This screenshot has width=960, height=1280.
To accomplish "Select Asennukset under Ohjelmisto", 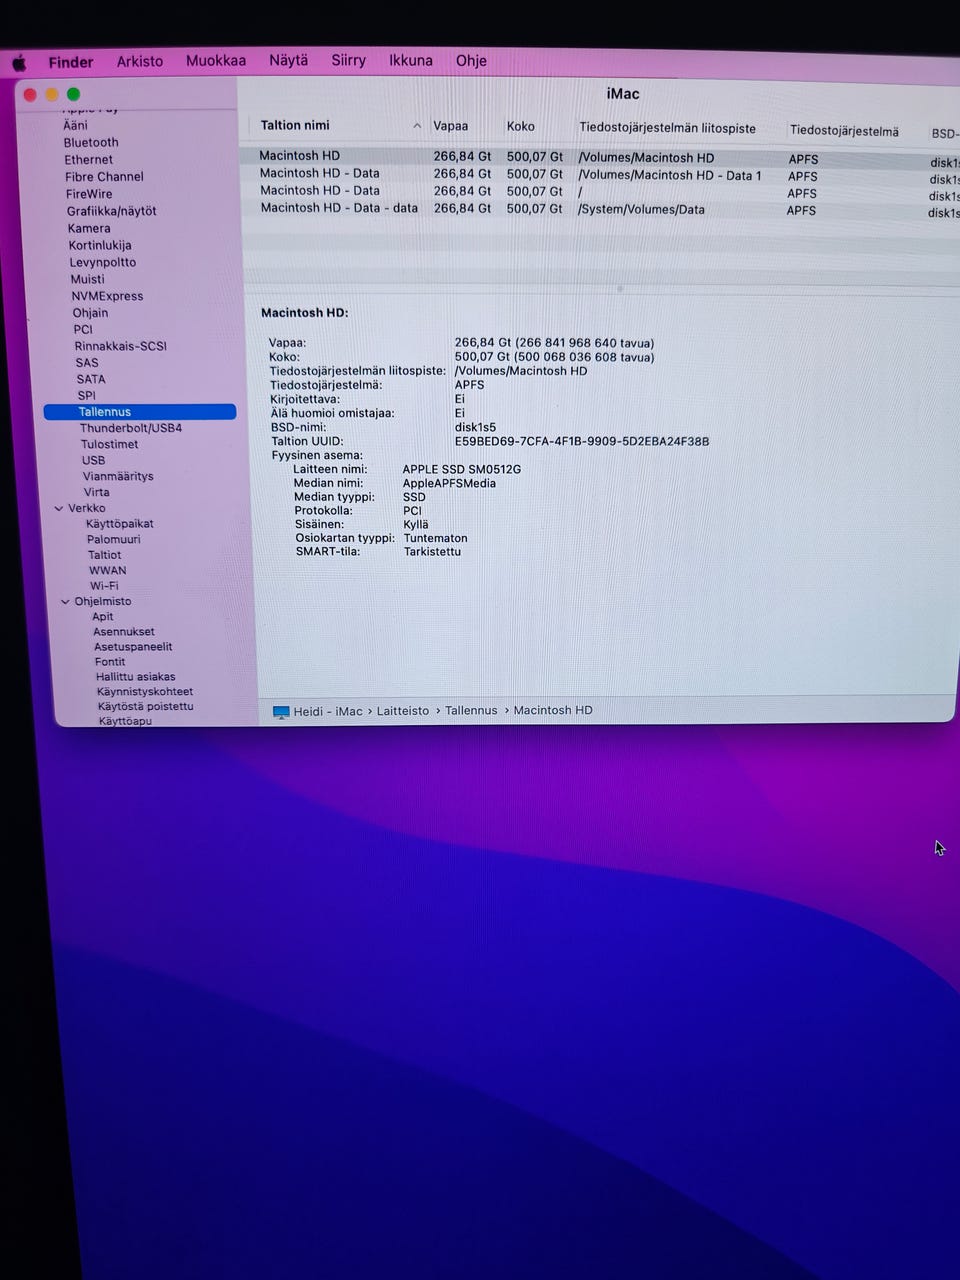I will [124, 632].
